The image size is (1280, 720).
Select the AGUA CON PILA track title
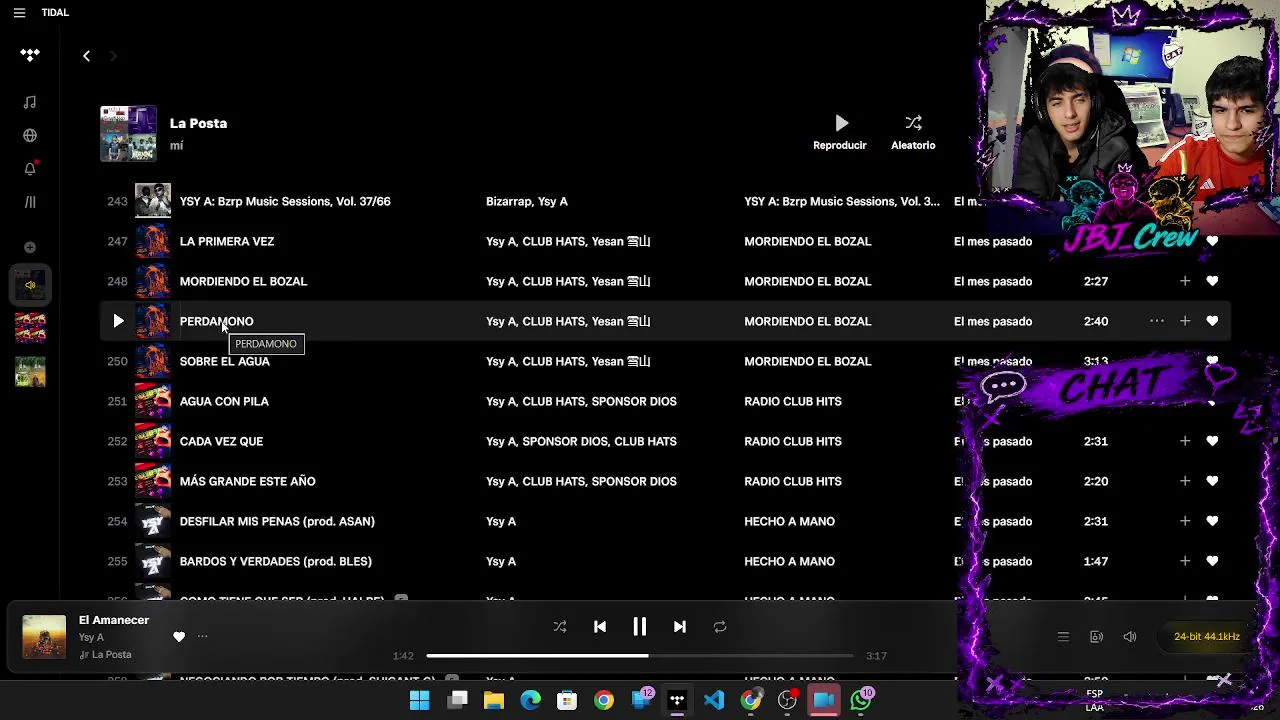coord(224,401)
